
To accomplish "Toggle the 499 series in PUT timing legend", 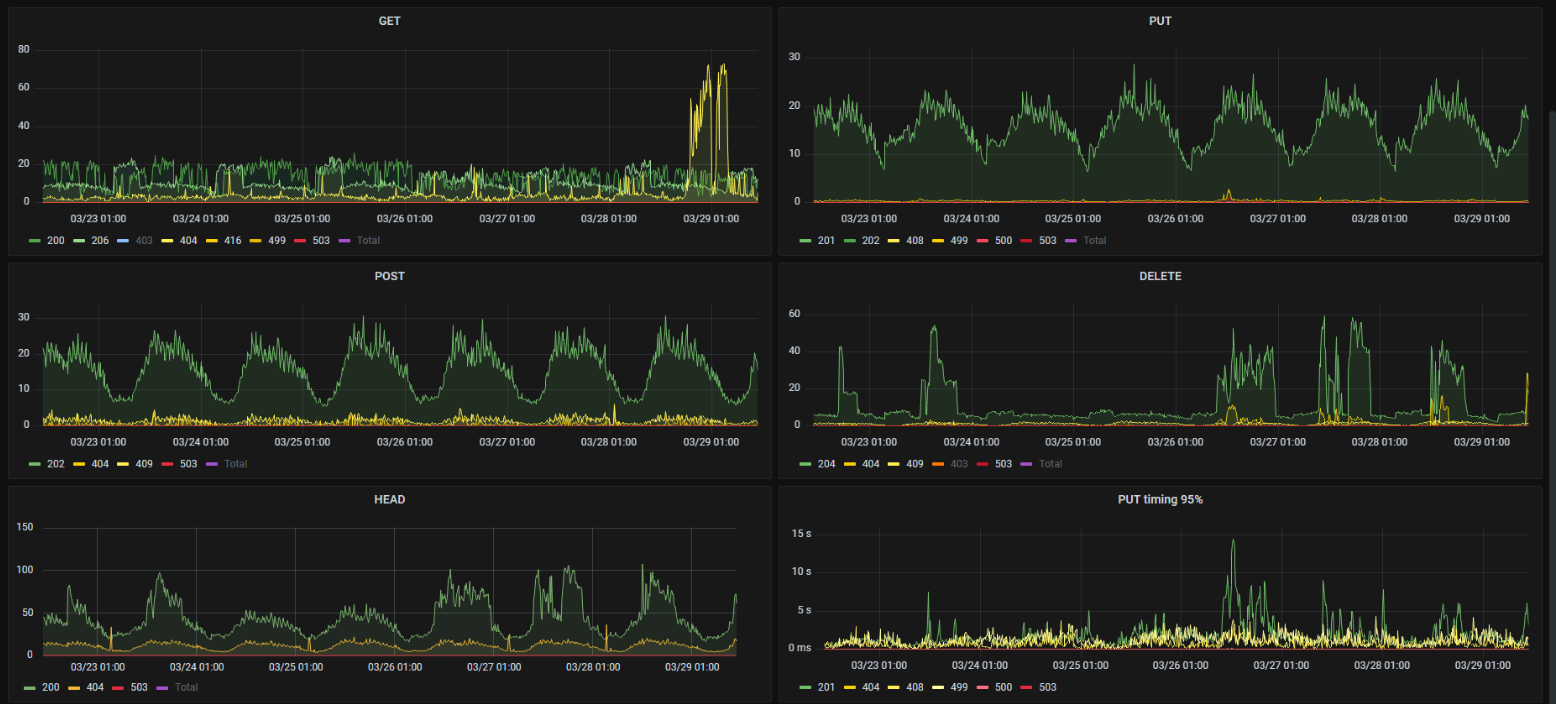I will pos(961,687).
